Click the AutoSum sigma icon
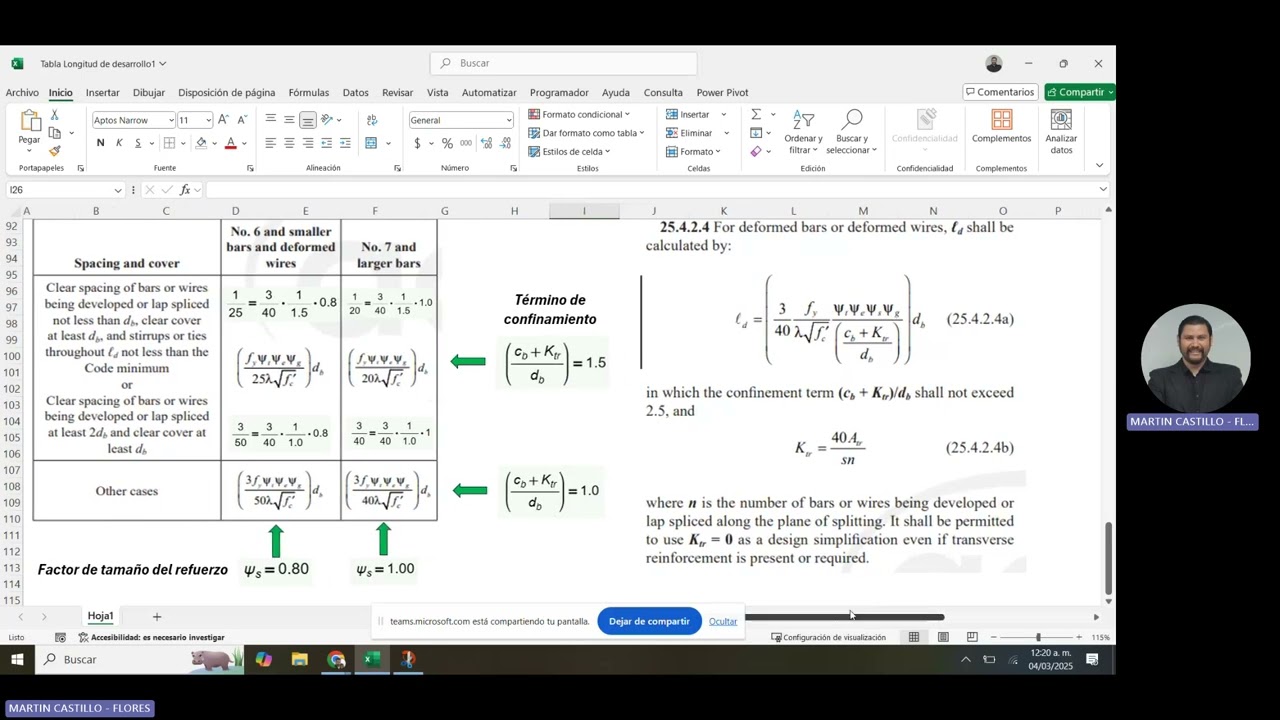The height and width of the screenshot is (720, 1280). pos(756,115)
